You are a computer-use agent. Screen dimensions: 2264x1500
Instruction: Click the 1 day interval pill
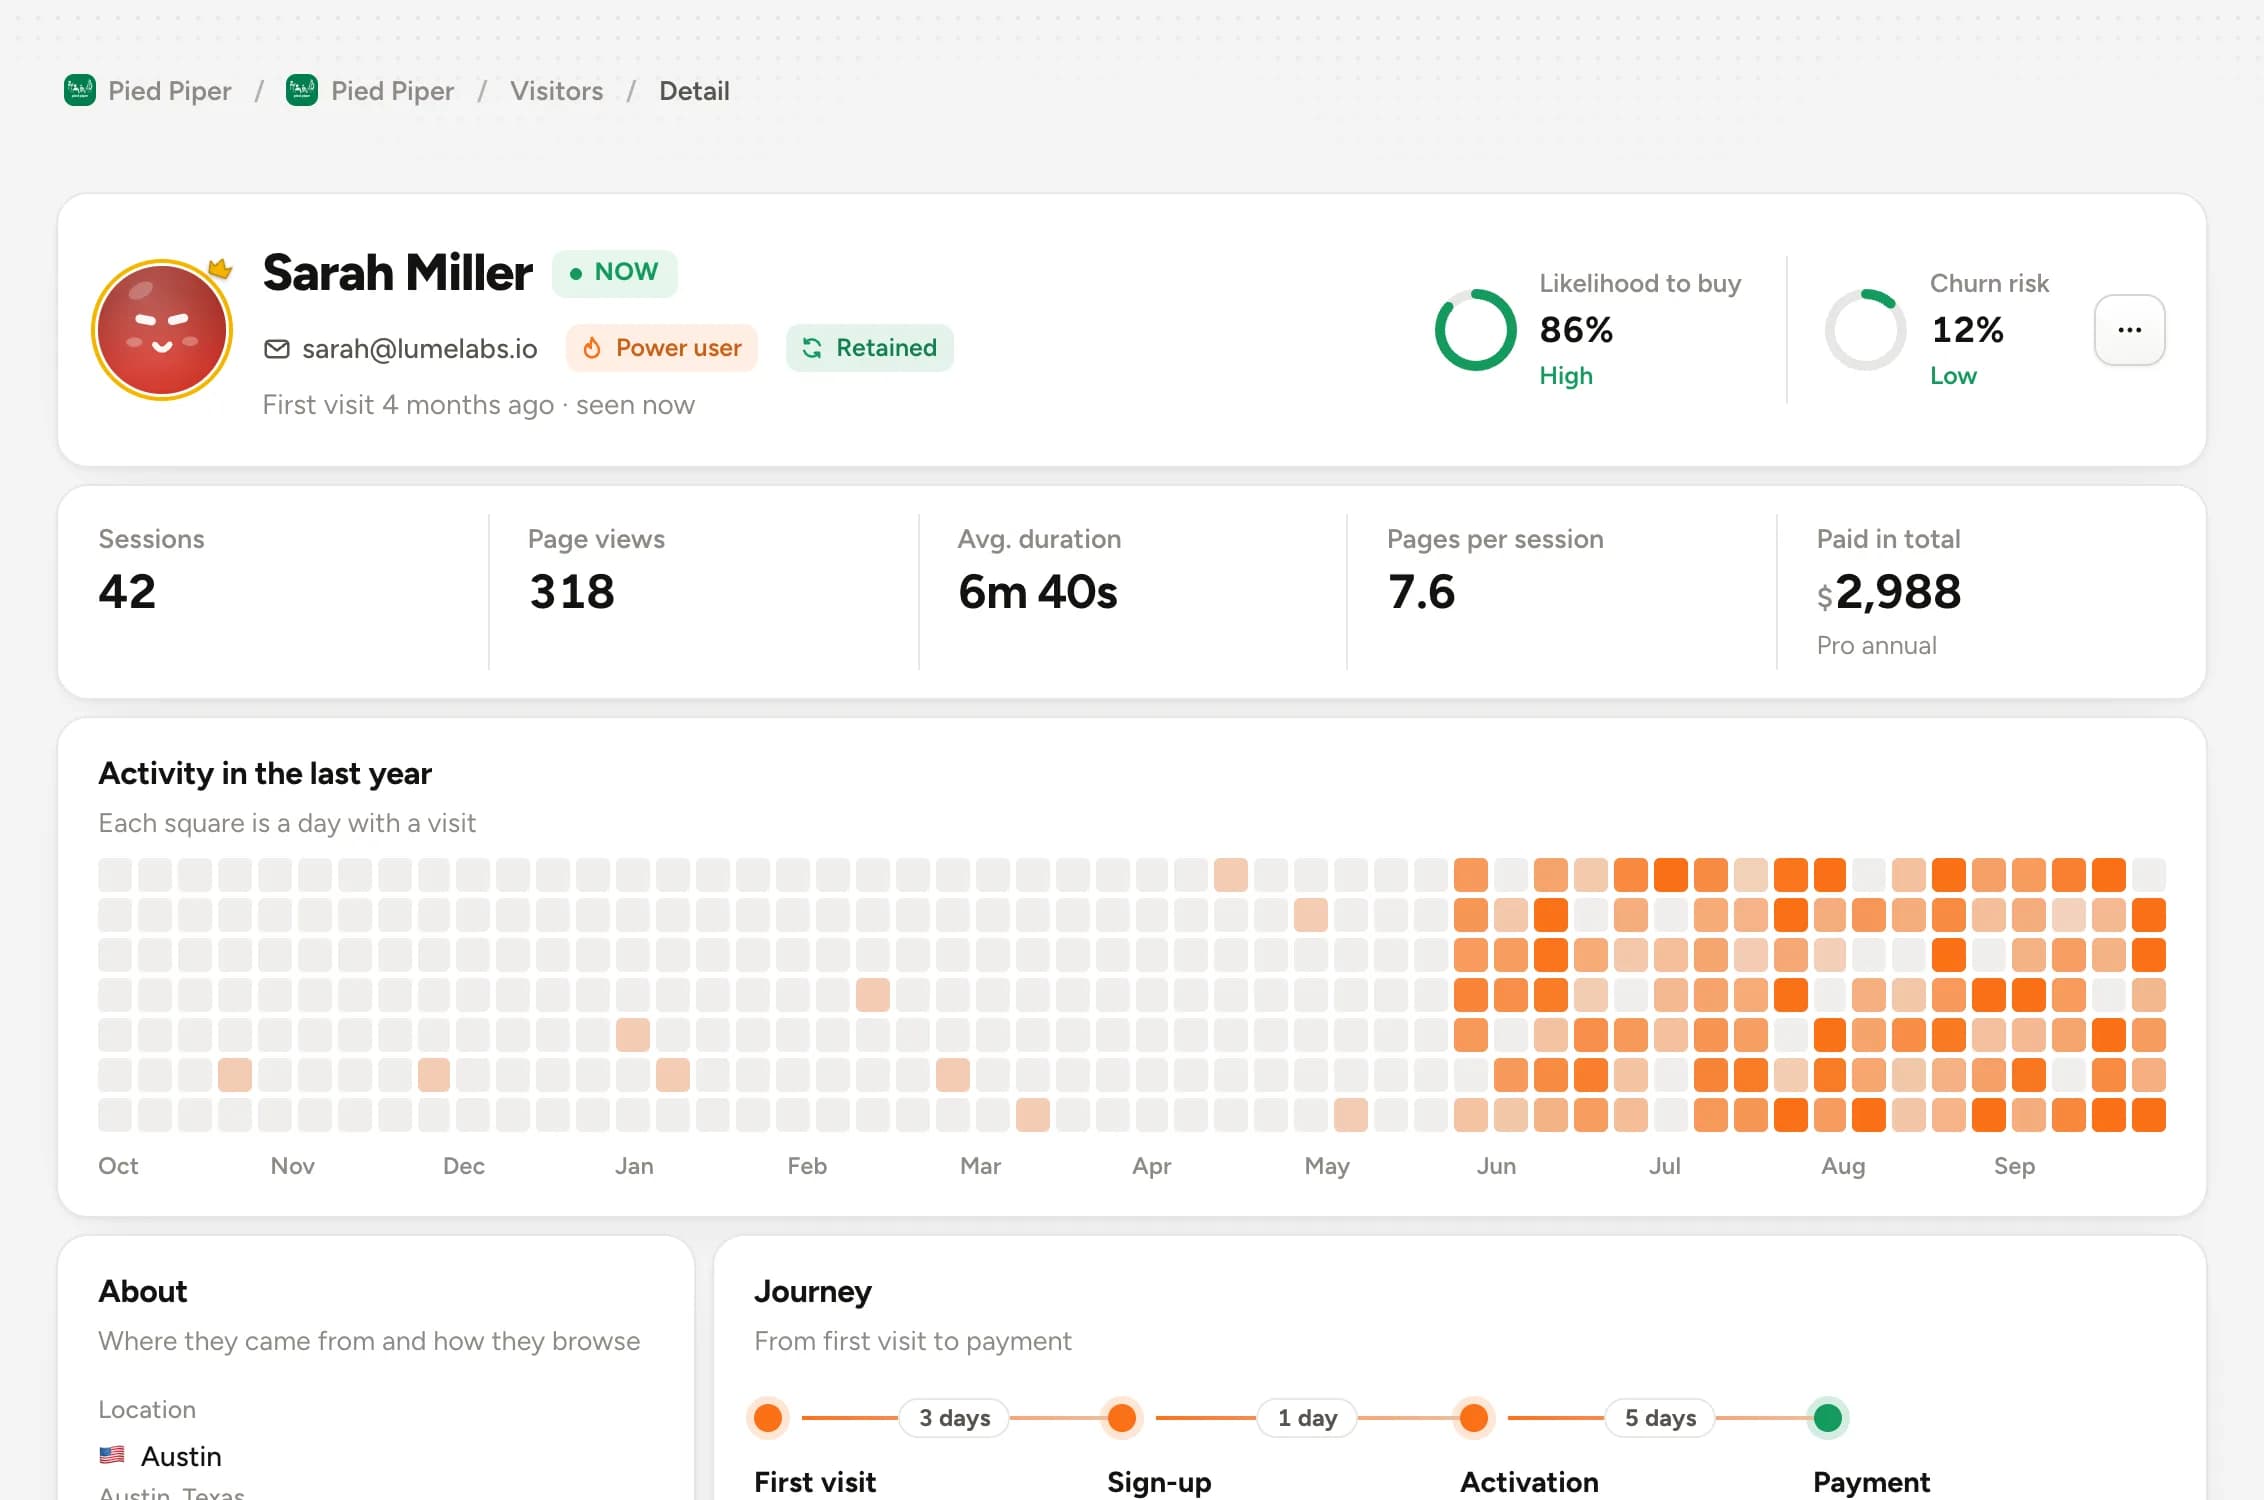(1307, 1418)
